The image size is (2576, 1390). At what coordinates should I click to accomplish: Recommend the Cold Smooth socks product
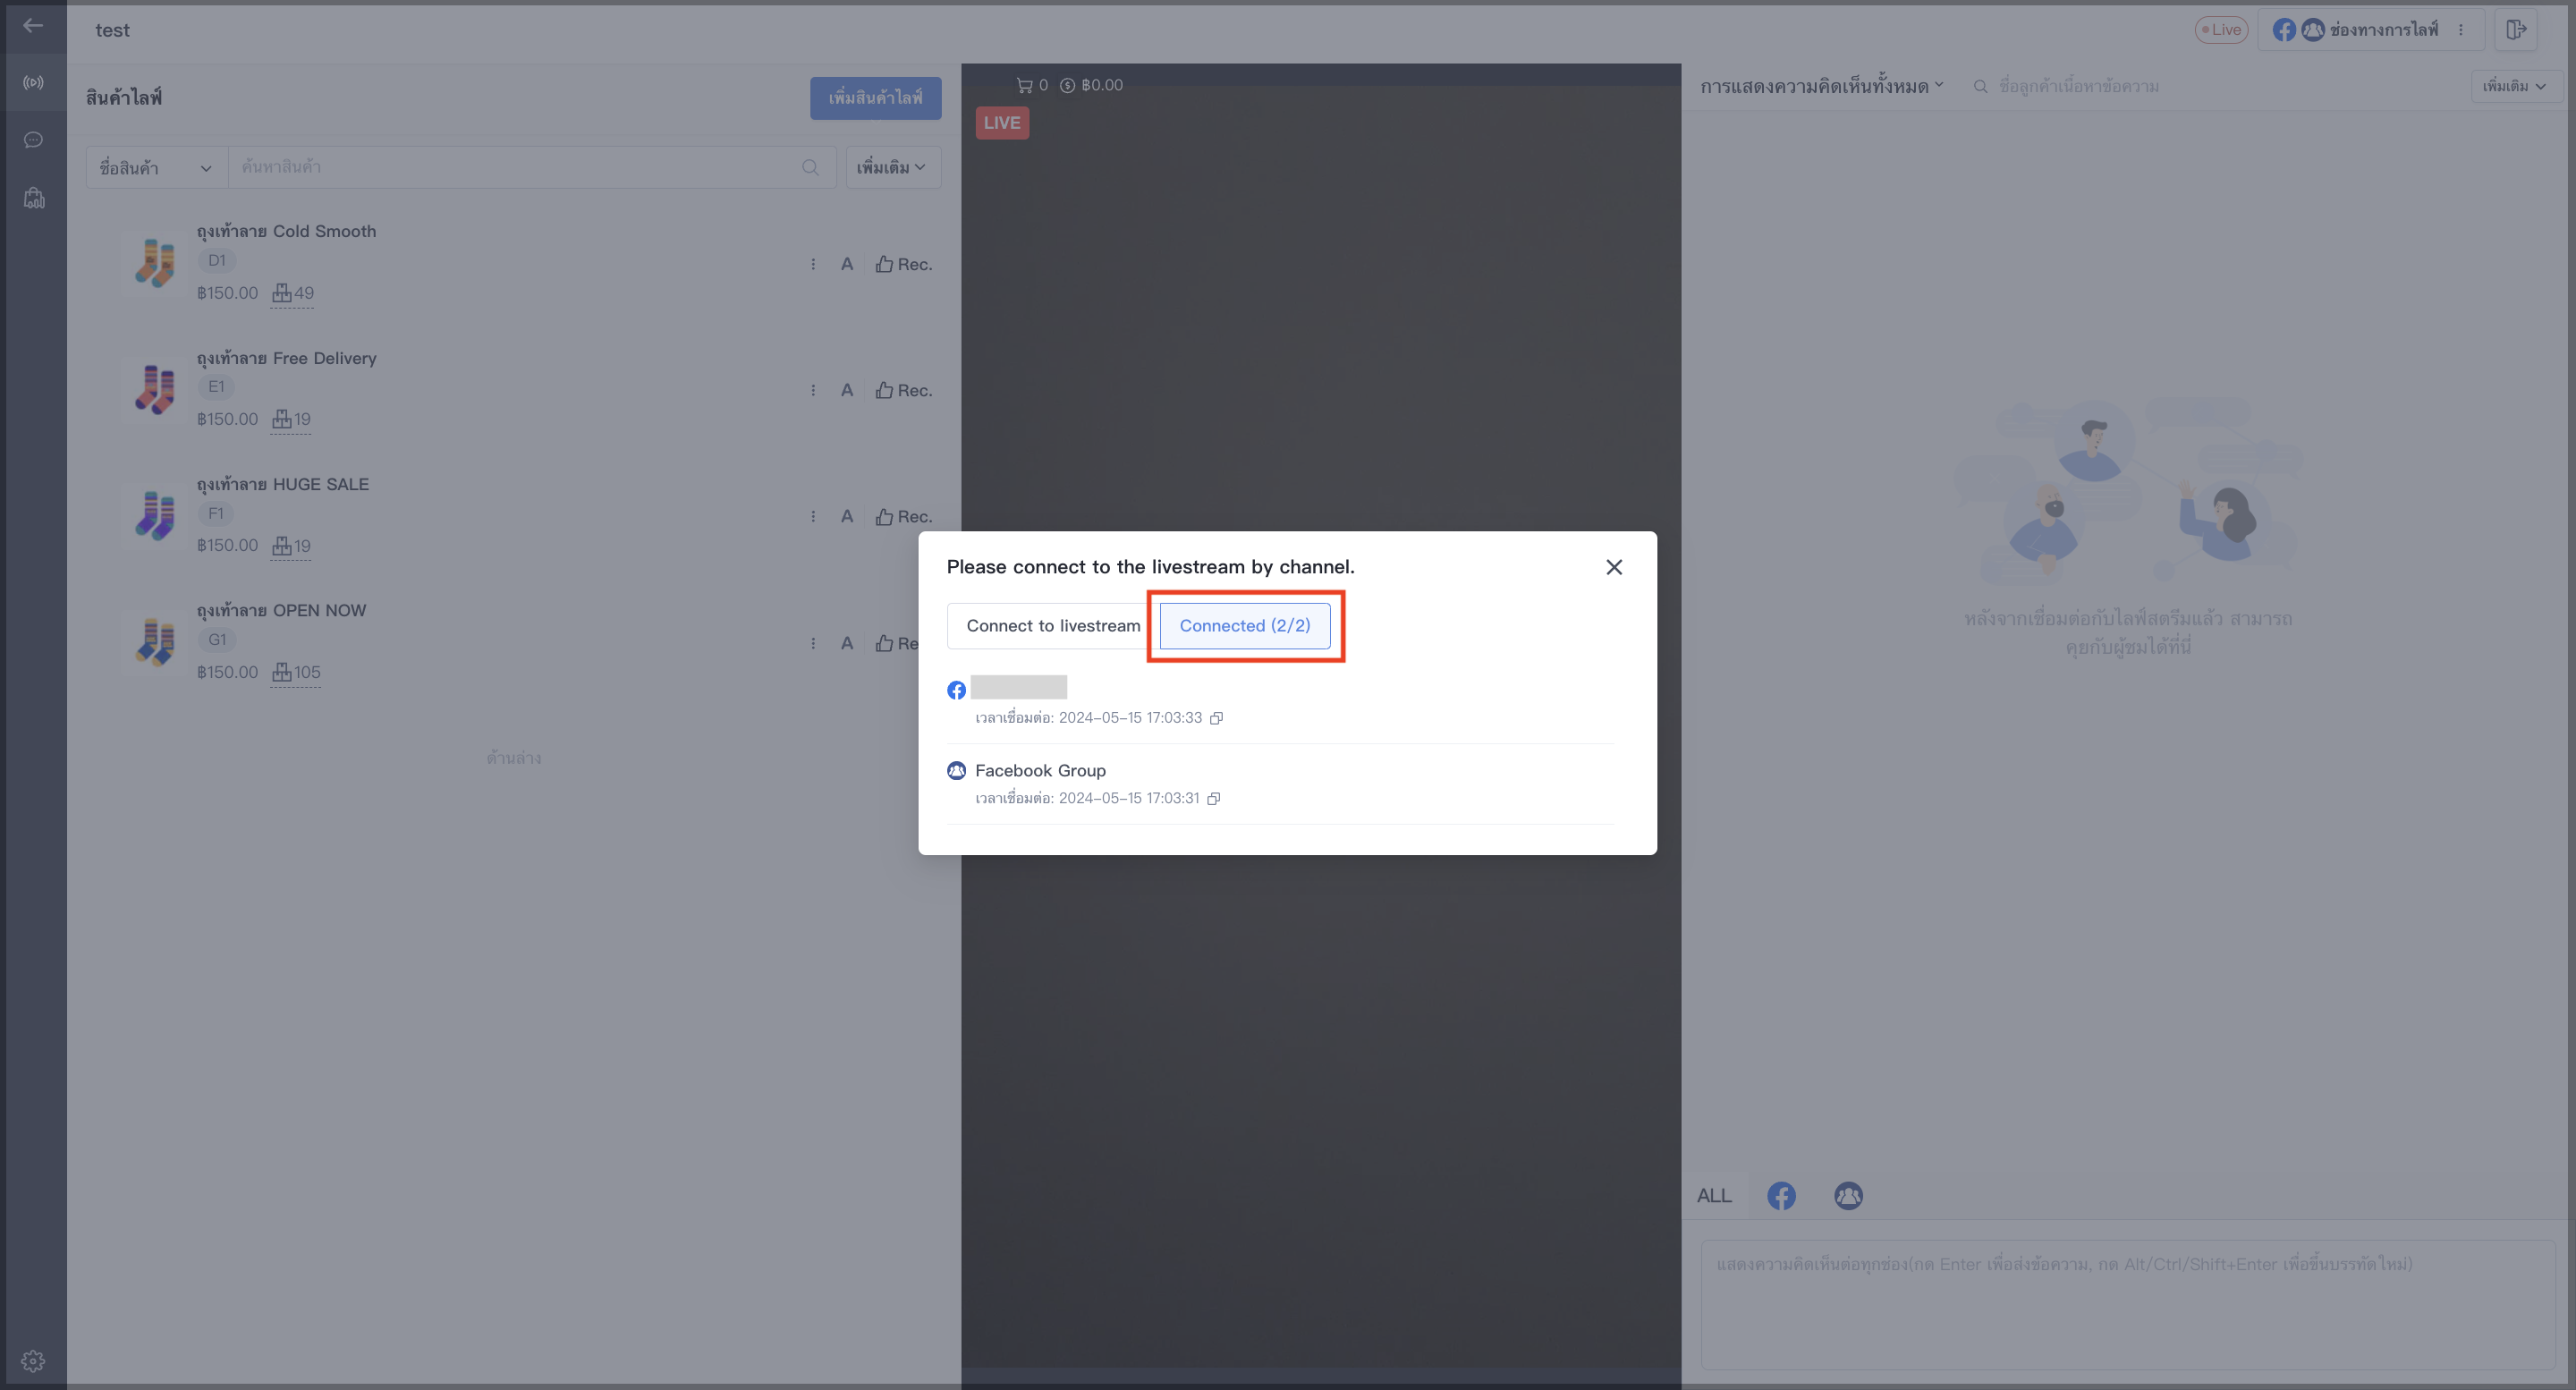[x=904, y=264]
